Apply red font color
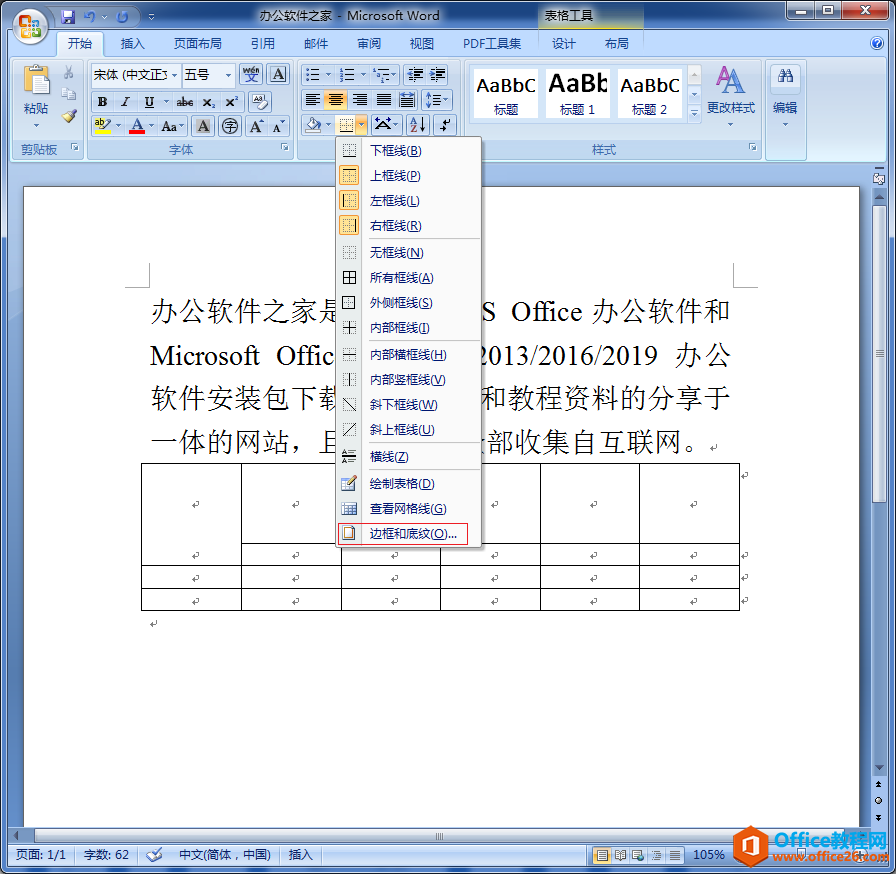This screenshot has height=874, width=896. click(137, 126)
